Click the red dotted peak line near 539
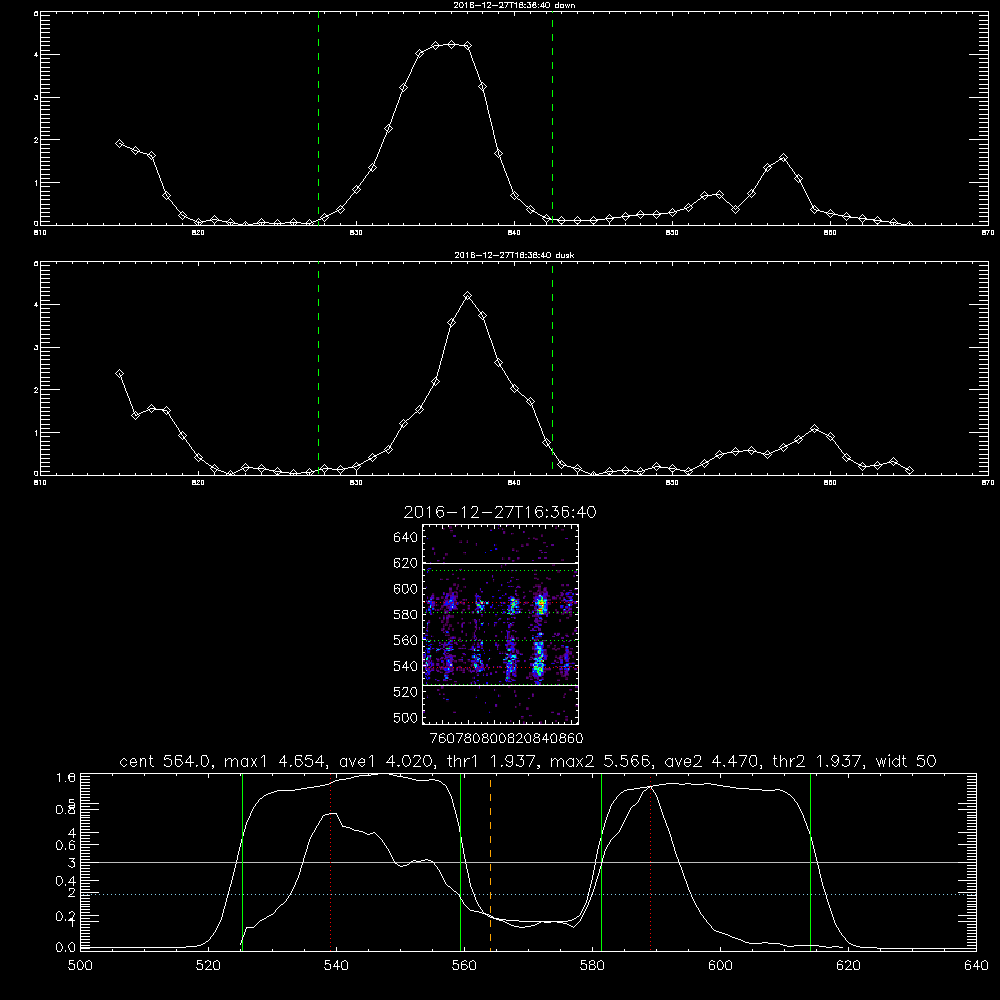The width and height of the screenshot is (1000, 1000). click(x=330, y=861)
